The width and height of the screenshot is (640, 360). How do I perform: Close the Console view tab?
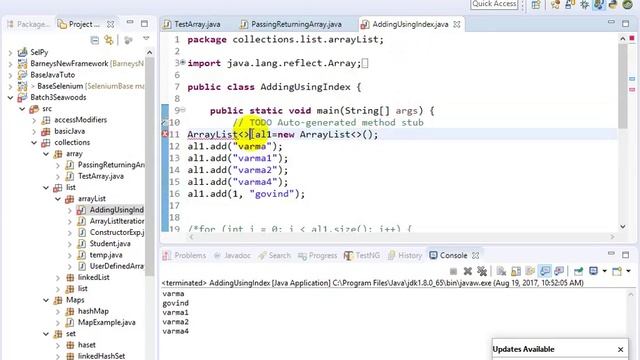(x=476, y=256)
